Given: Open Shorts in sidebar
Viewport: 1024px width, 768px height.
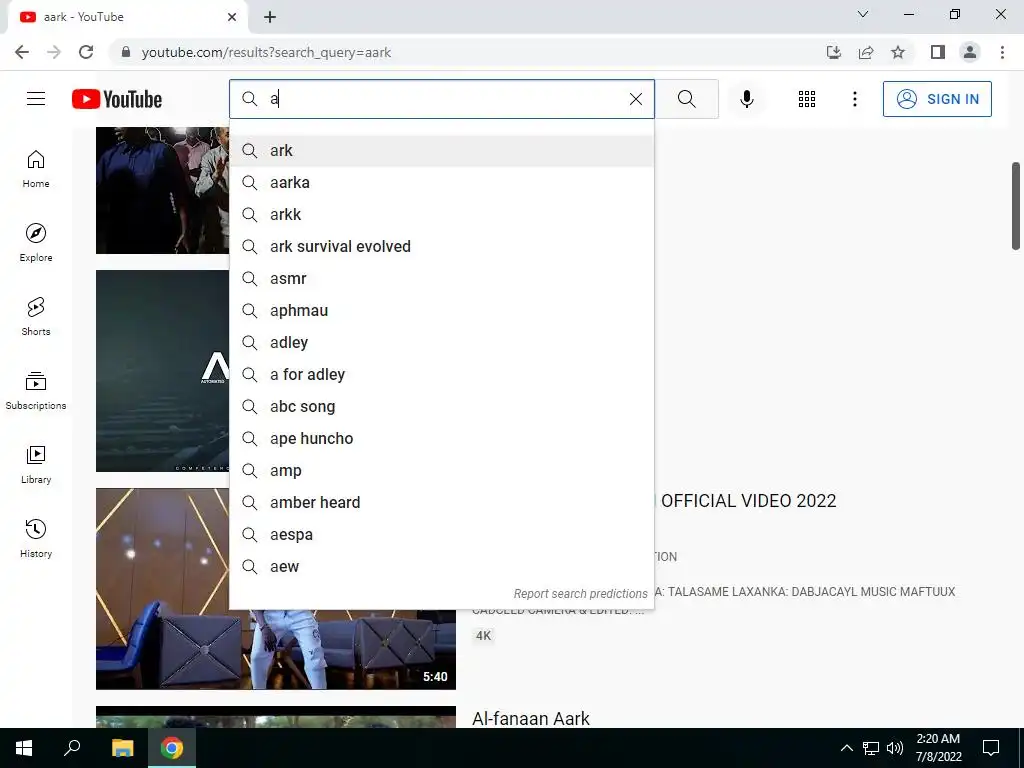Looking at the screenshot, I should [x=36, y=317].
